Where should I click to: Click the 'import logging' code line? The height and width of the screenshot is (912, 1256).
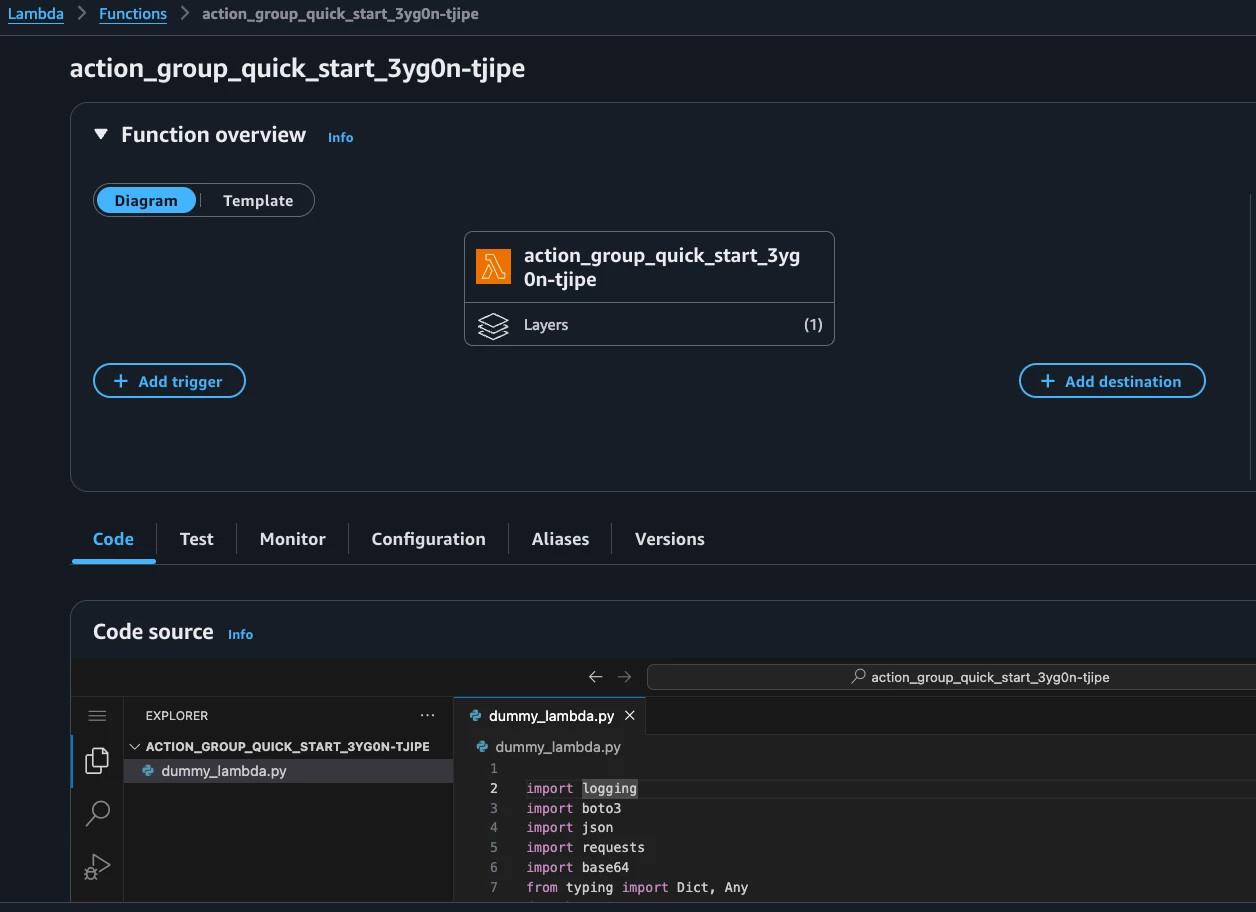[x=582, y=789]
